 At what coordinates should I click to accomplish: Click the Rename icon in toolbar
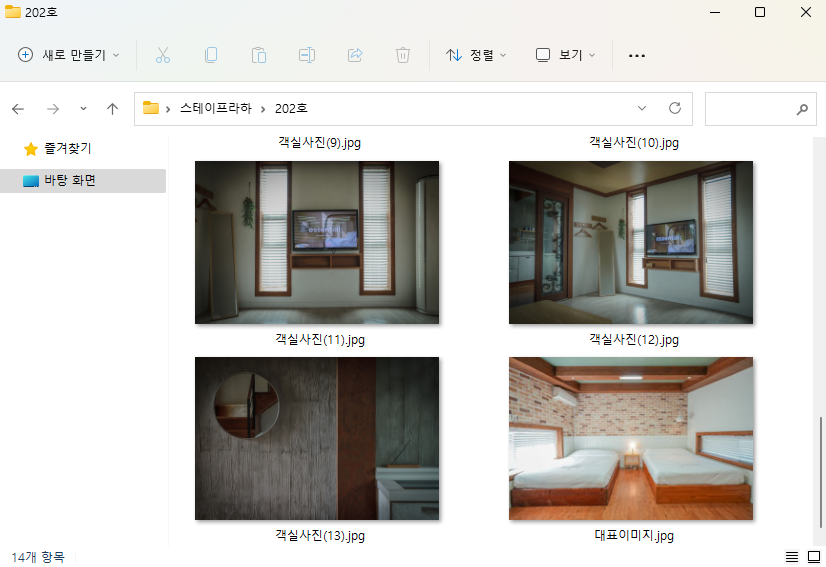(307, 55)
